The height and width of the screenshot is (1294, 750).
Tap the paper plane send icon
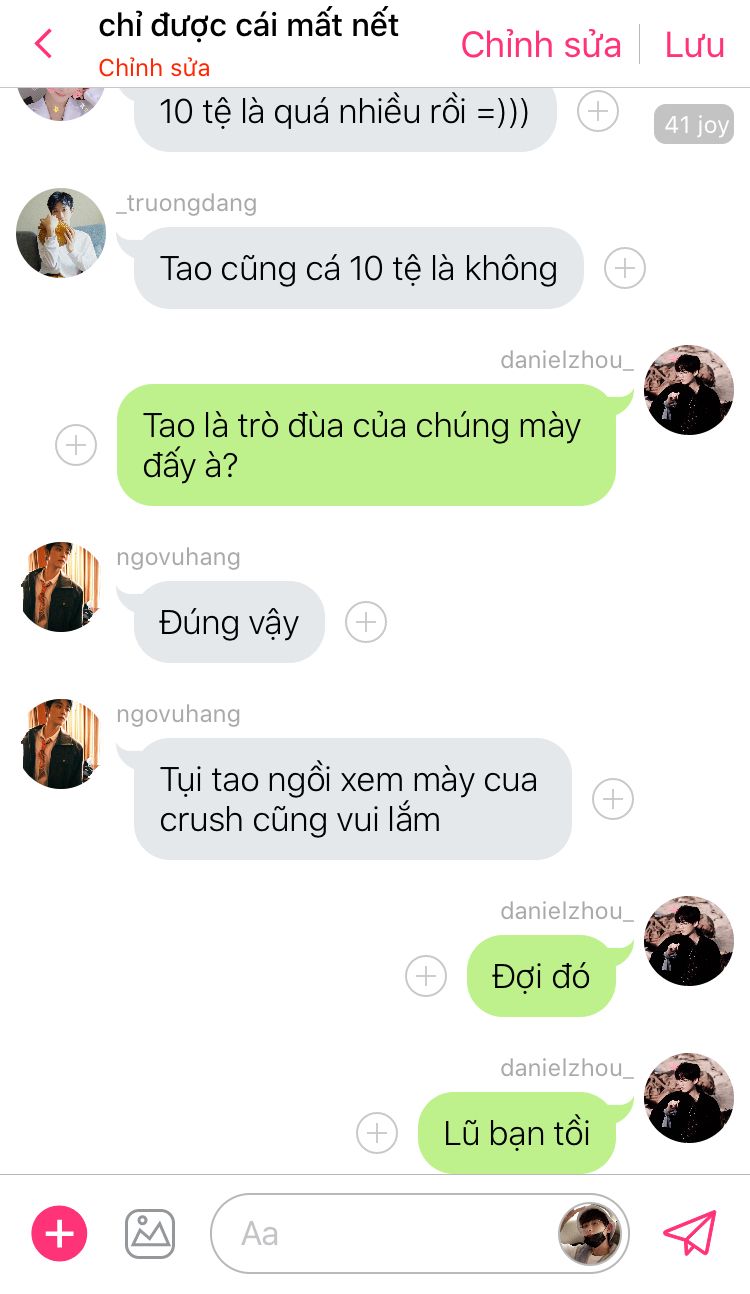click(x=690, y=1233)
